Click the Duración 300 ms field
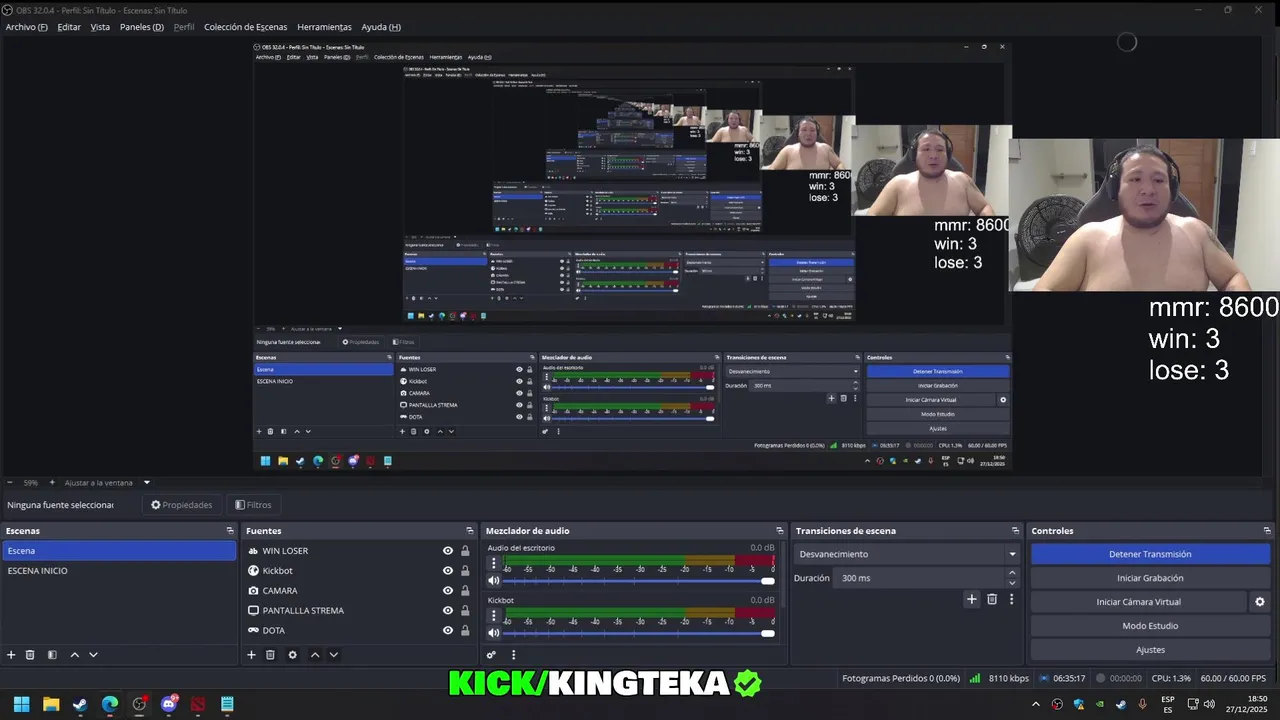The height and width of the screenshot is (720, 1280). (920, 578)
